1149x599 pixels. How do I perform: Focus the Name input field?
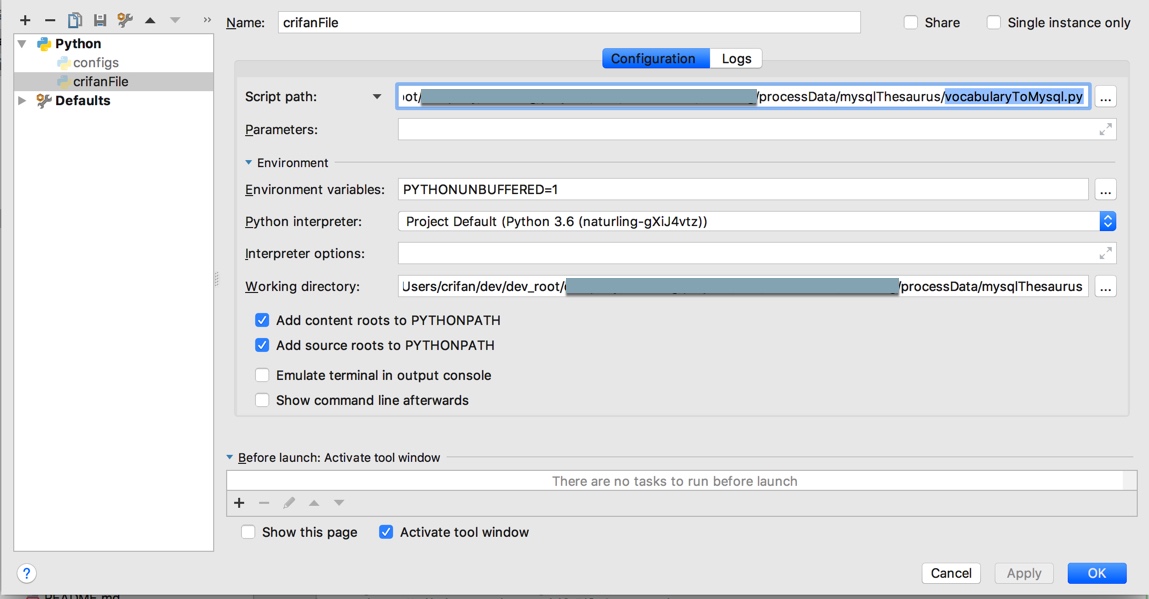click(569, 23)
